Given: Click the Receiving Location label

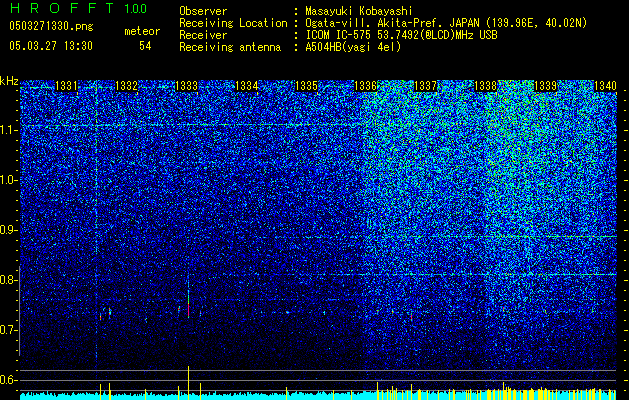Looking at the screenshot, I should 233,23.
